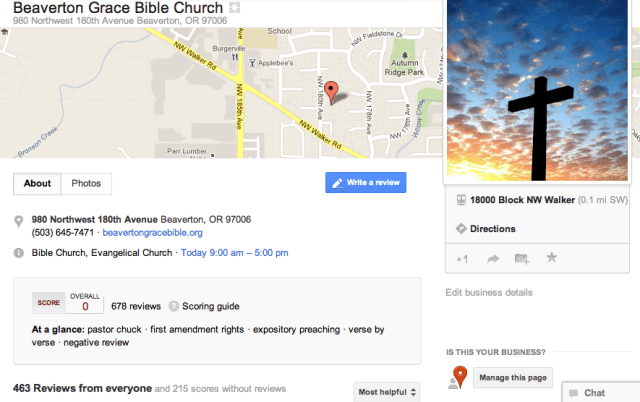Click the share arrow icon
The width and height of the screenshot is (640, 402).
(x=492, y=258)
